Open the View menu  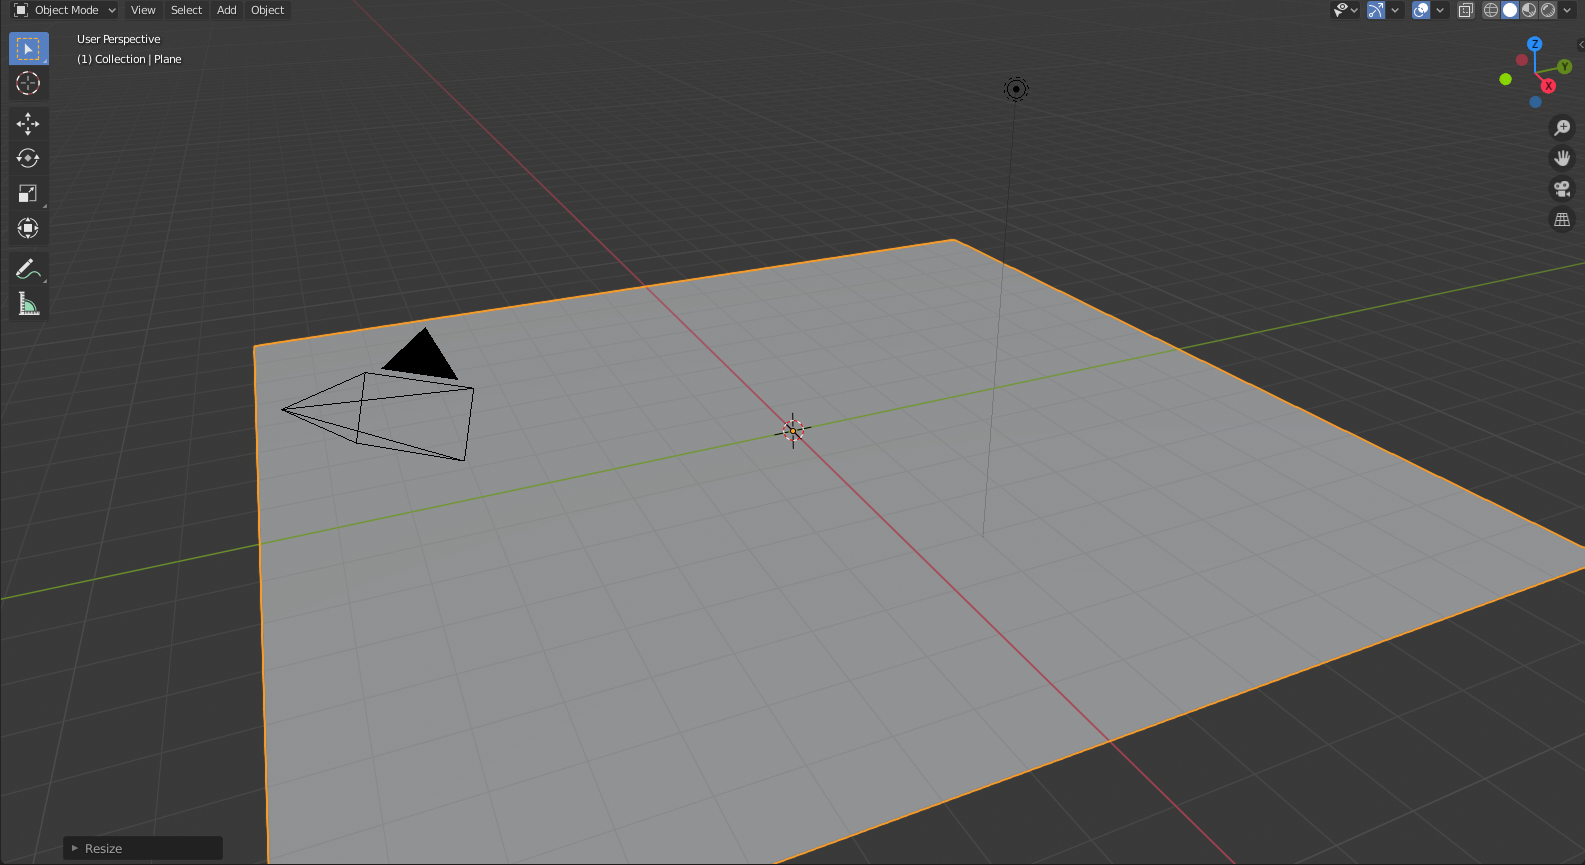(143, 10)
